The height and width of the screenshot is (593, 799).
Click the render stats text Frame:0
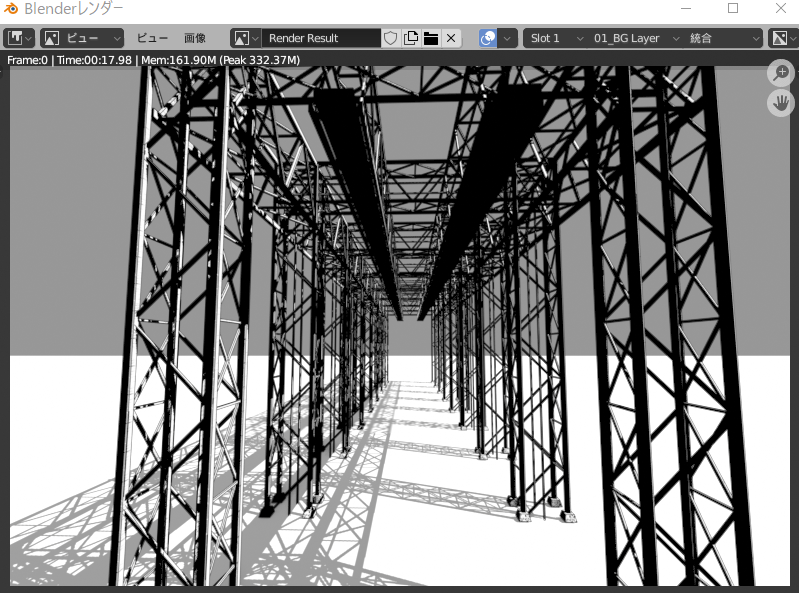coord(28,60)
